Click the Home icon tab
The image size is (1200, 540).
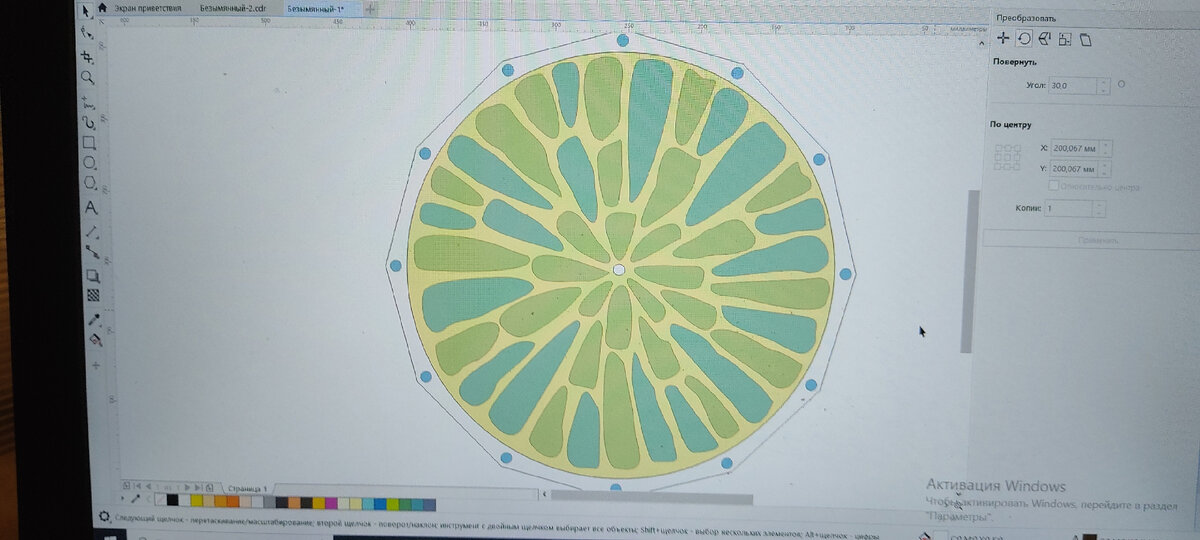coord(102,8)
